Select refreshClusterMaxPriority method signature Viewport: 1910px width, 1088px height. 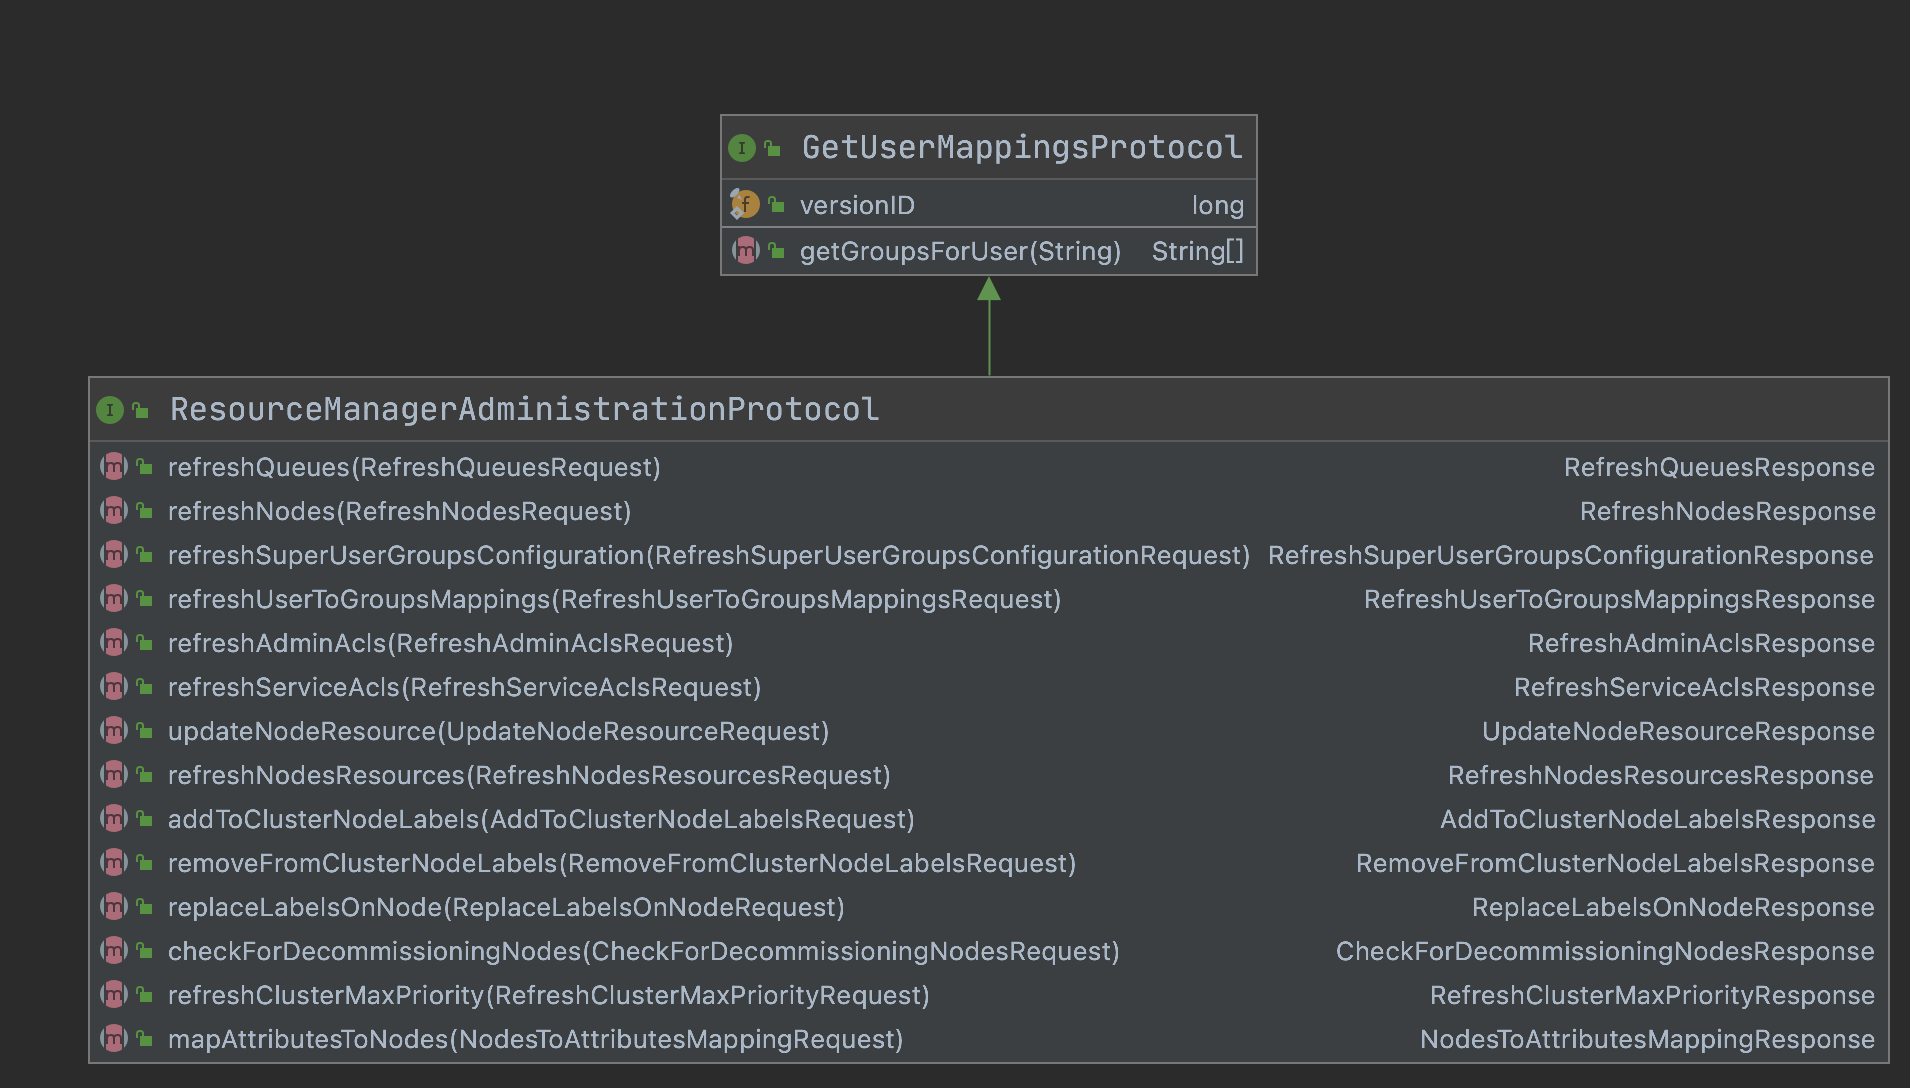click(549, 995)
